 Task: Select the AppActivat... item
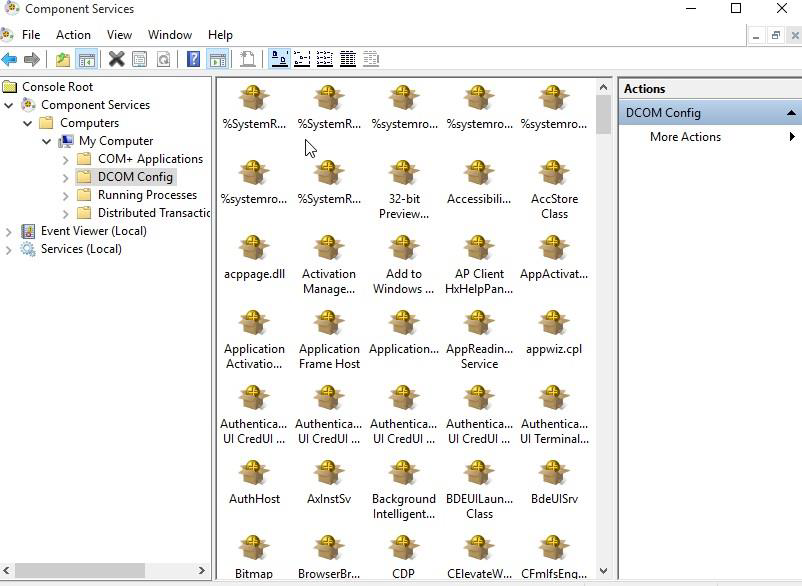pos(554,257)
